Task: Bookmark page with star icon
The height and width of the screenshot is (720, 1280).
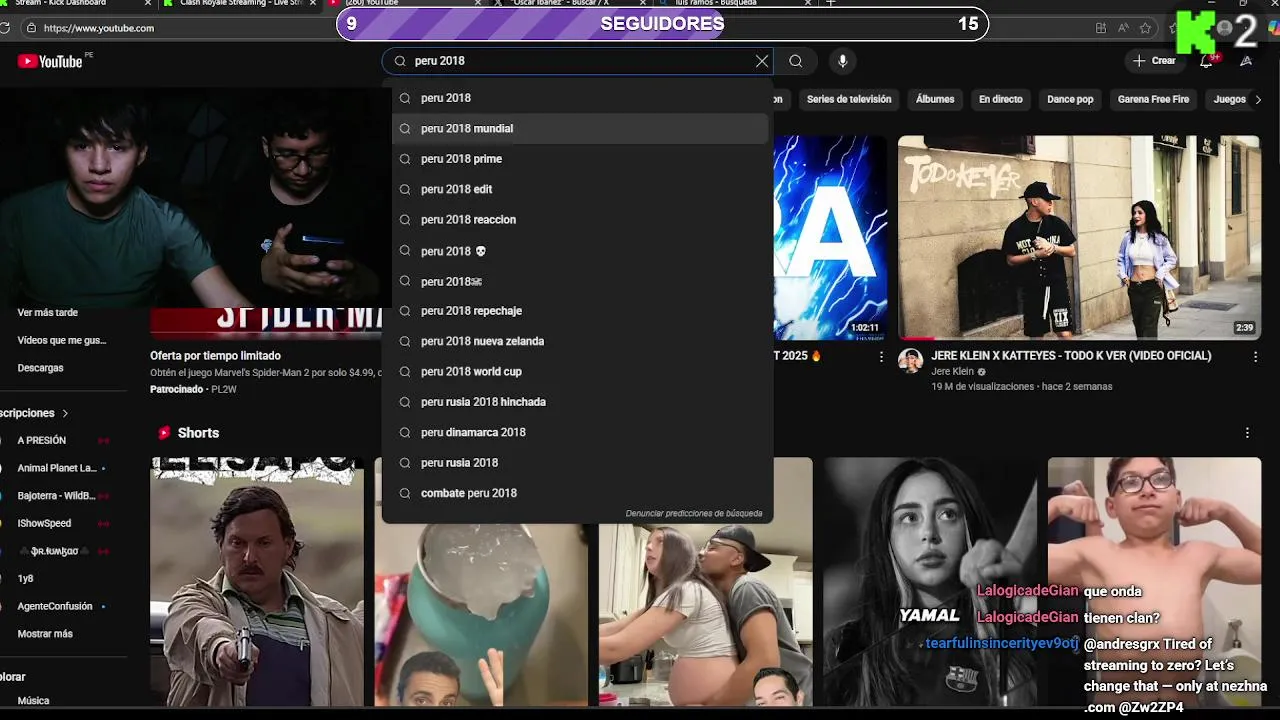Action: (x=1146, y=28)
